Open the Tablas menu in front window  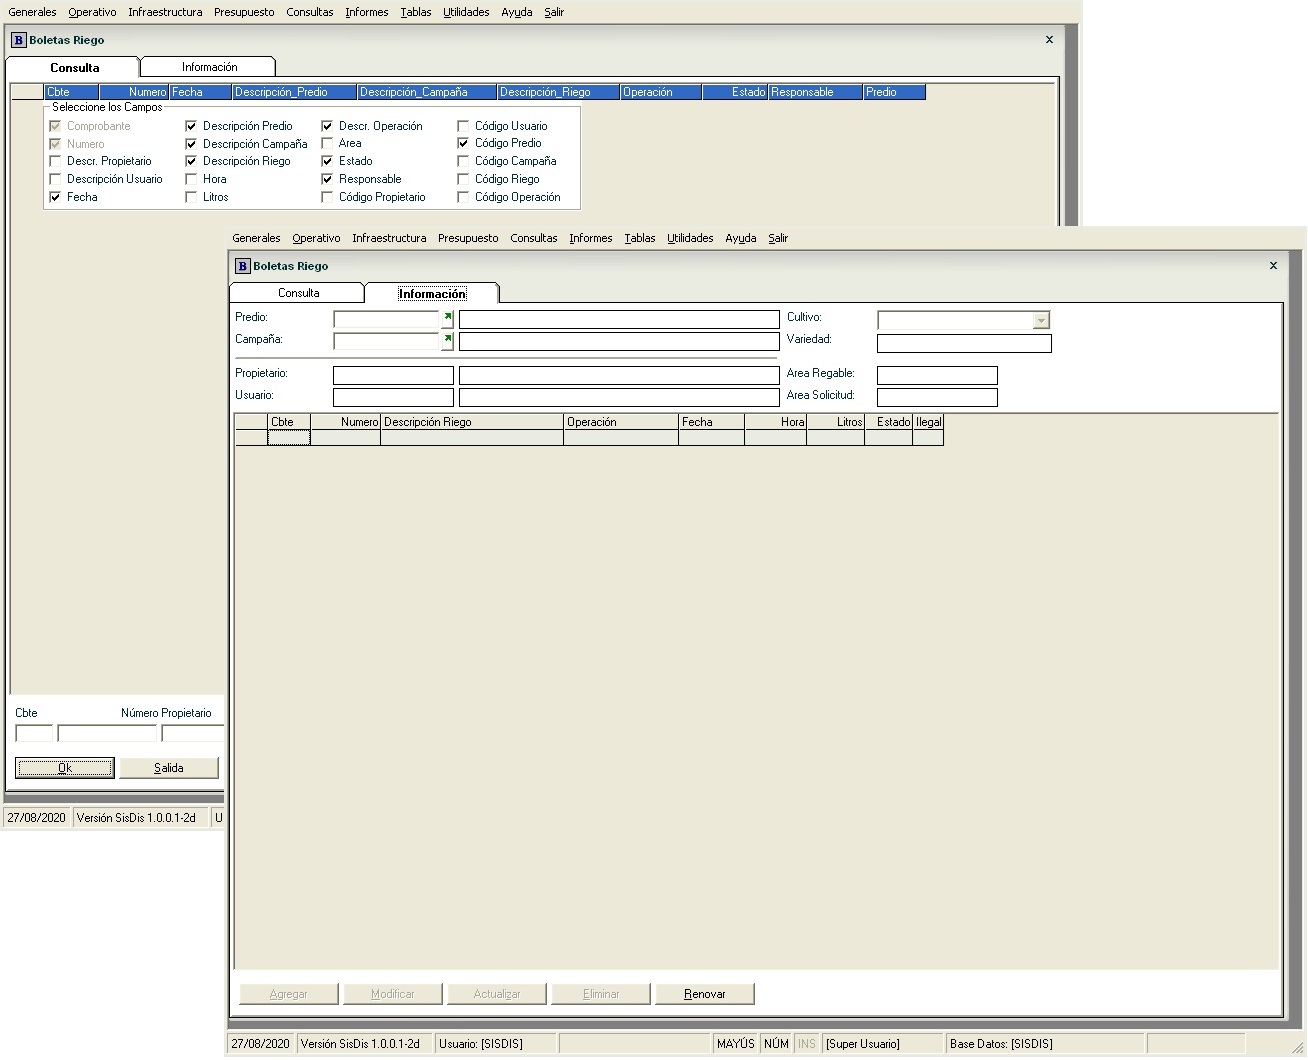[x=639, y=238]
